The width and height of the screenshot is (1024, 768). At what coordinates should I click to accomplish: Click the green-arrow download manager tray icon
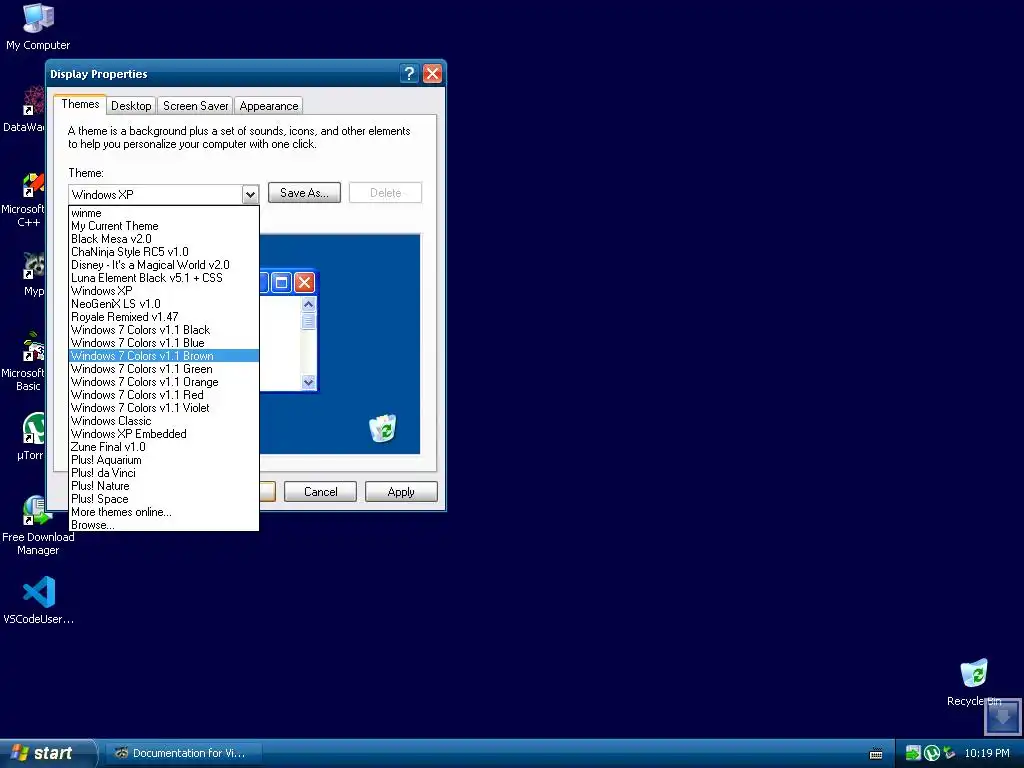coord(913,753)
